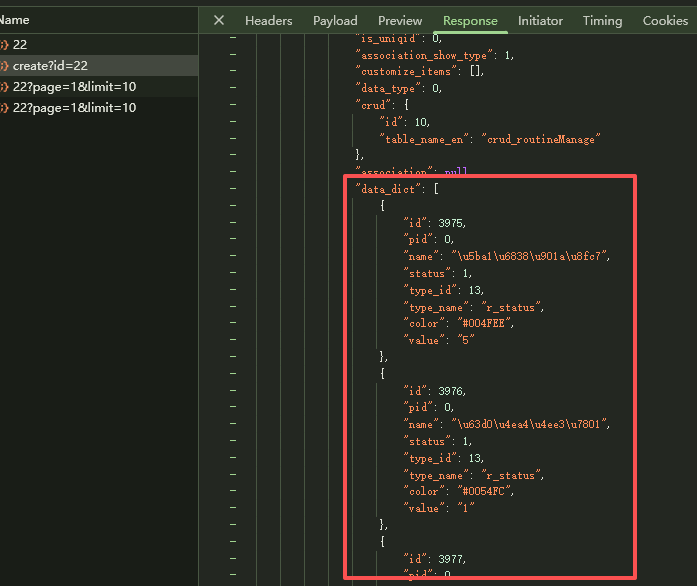View the Cookies tab
697x586 pixels.
[665, 21]
